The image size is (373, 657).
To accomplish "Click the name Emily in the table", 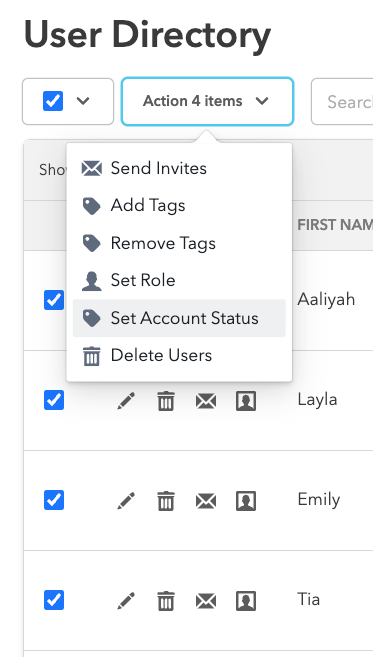I will 319,500.
